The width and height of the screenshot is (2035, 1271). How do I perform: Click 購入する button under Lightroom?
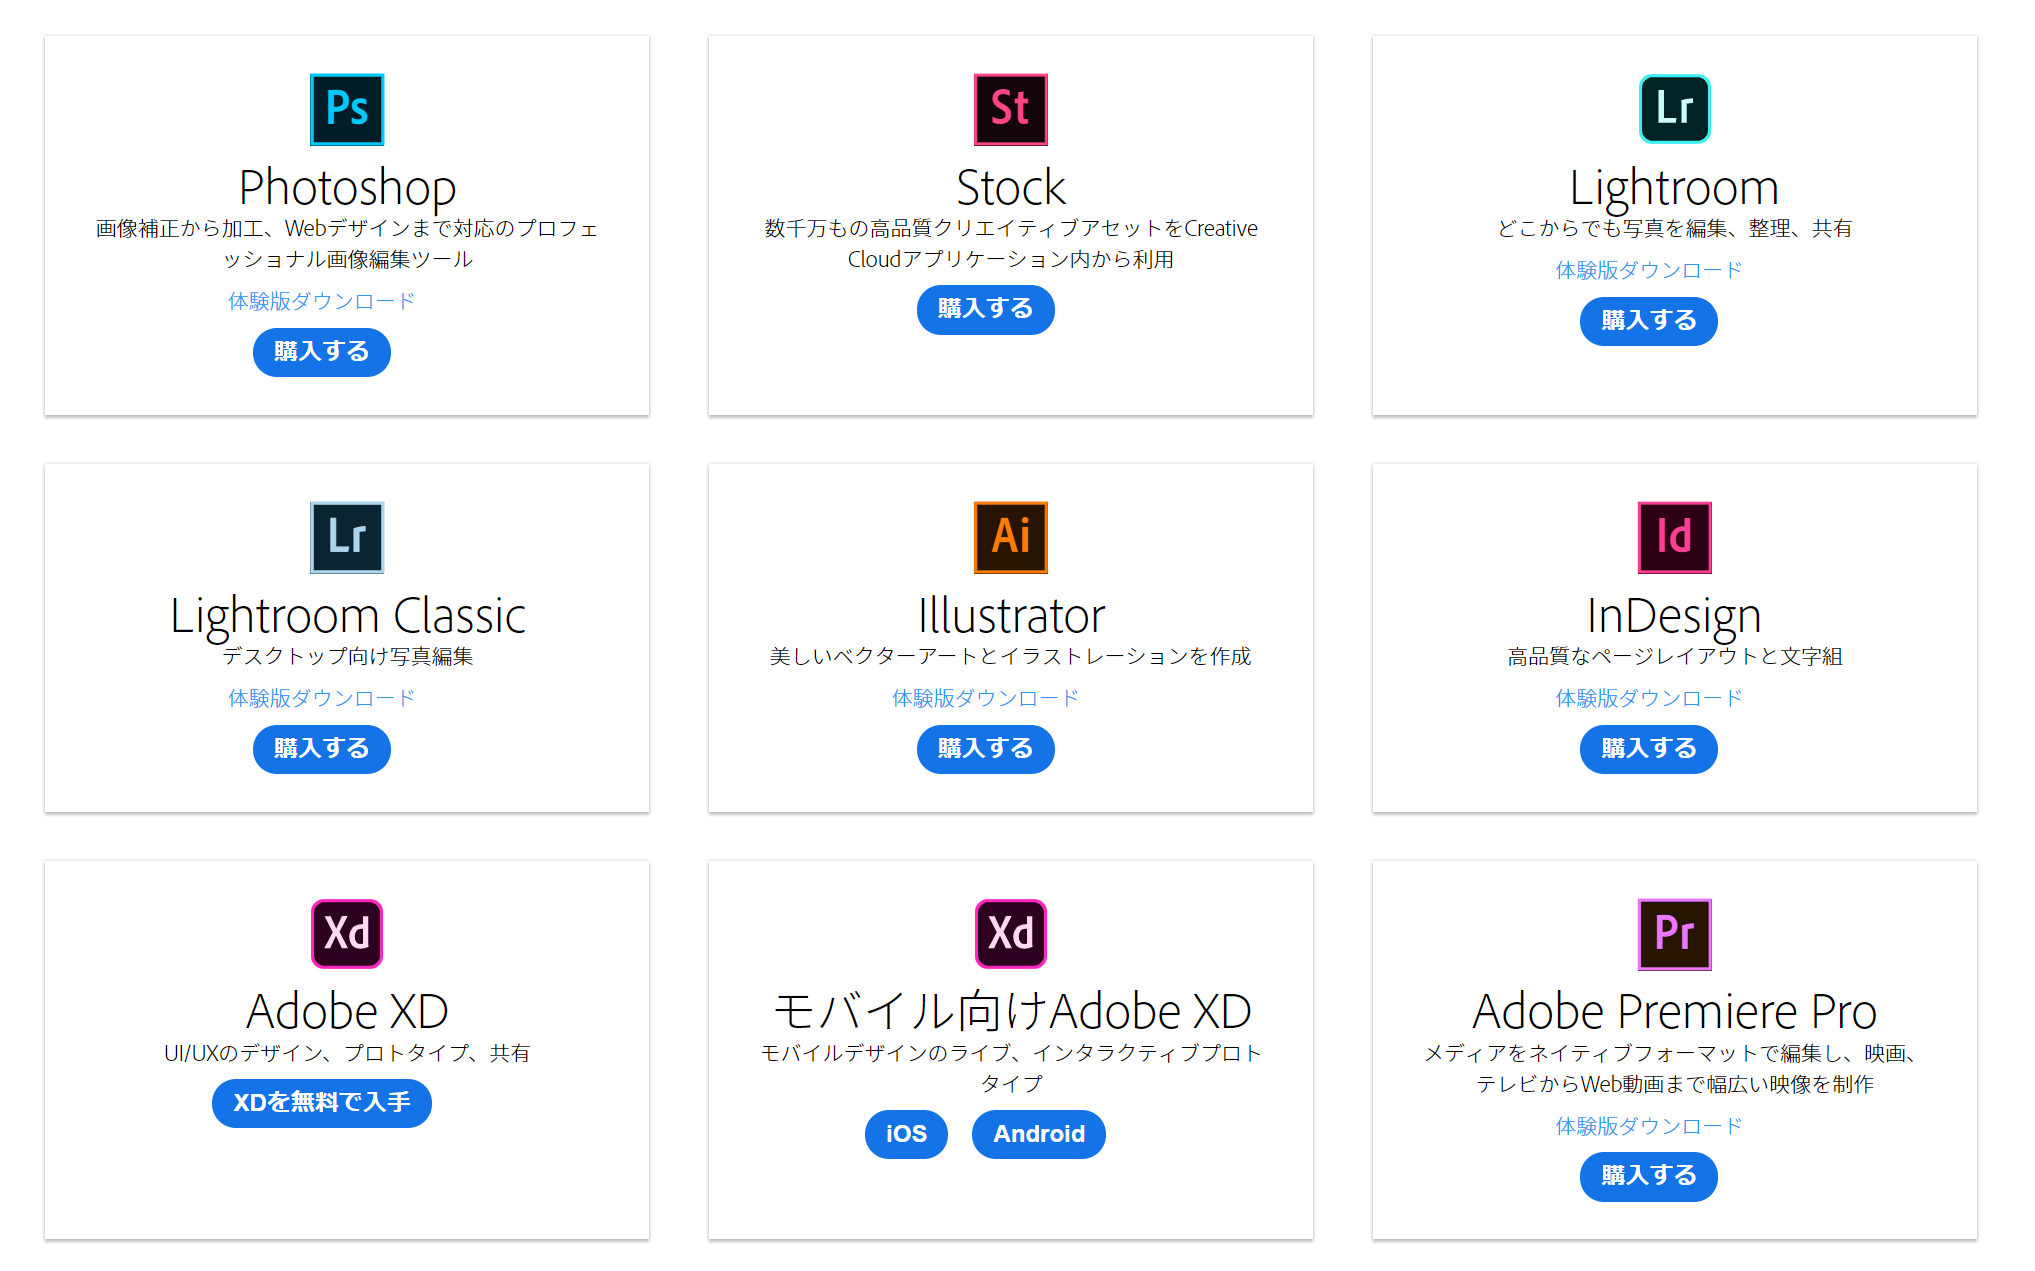pos(1649,321)
